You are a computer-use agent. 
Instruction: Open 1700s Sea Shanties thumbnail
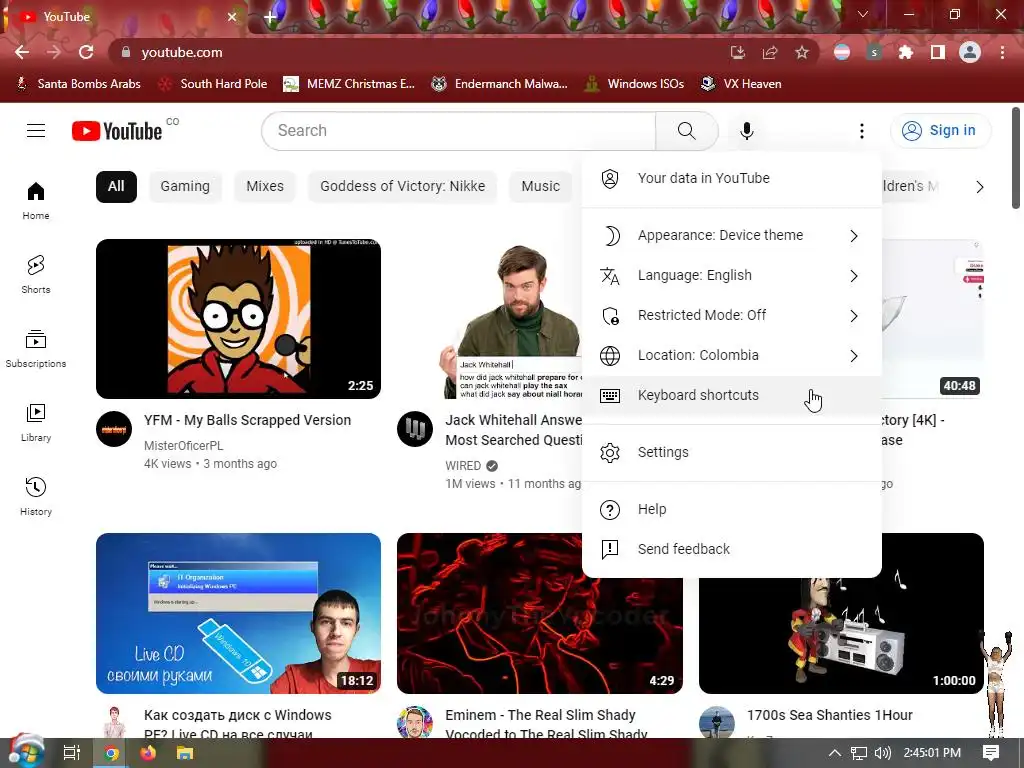coord(841,614)
